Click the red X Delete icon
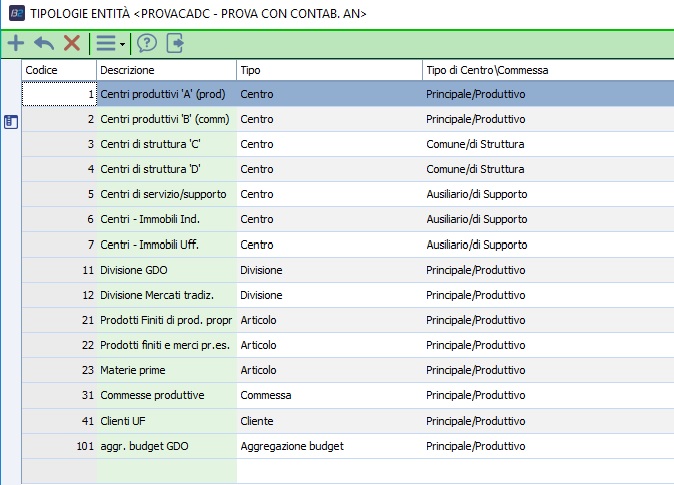This screenshot has width=674, height=485. click(72, 43)
